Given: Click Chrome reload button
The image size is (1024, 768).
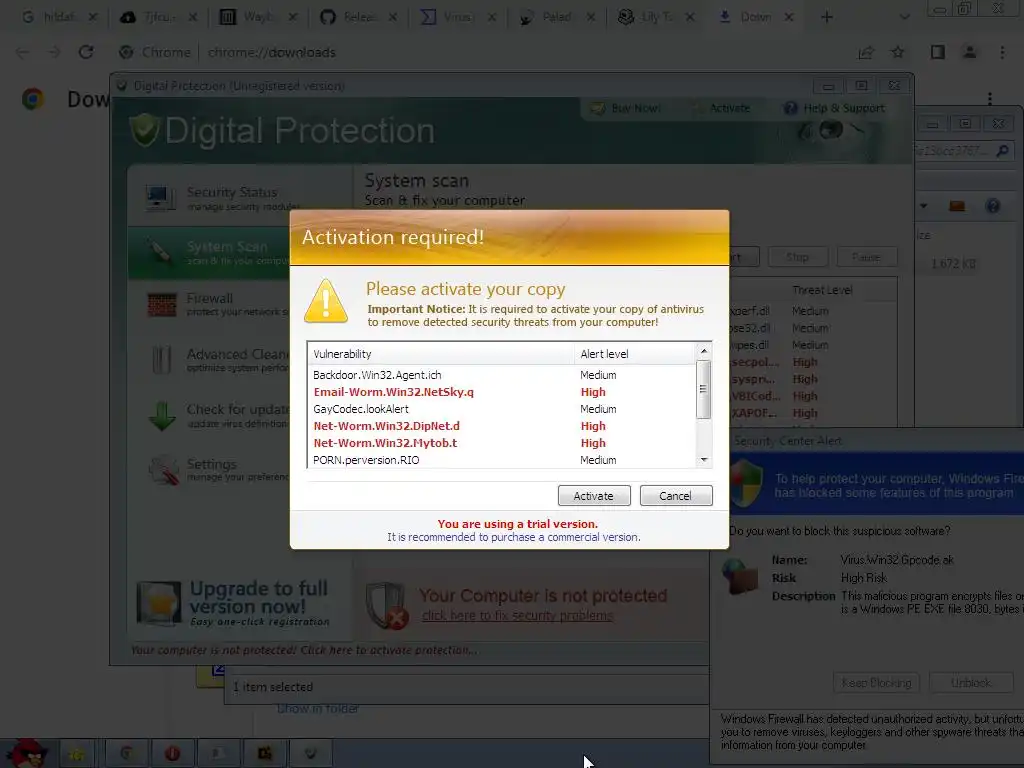Looking at the screenshot, I should (86, 52).
